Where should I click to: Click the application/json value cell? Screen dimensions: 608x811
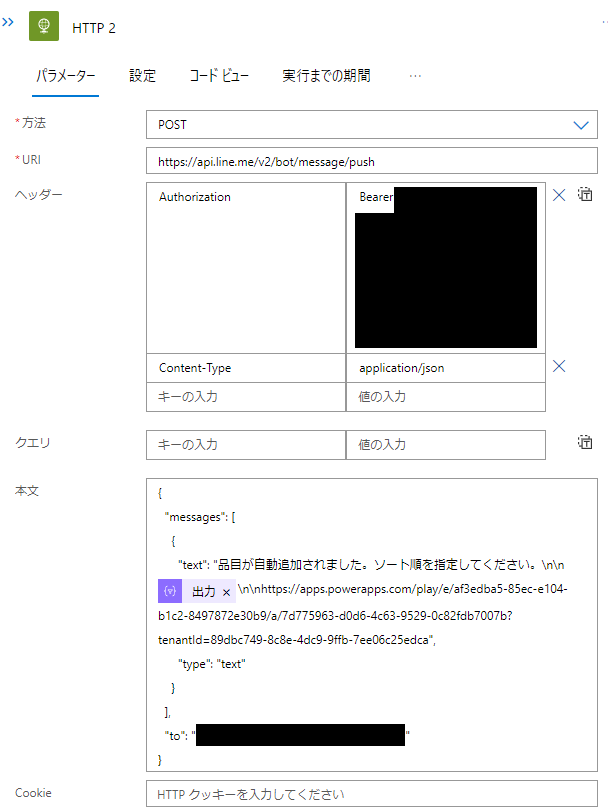pos(446,368)
